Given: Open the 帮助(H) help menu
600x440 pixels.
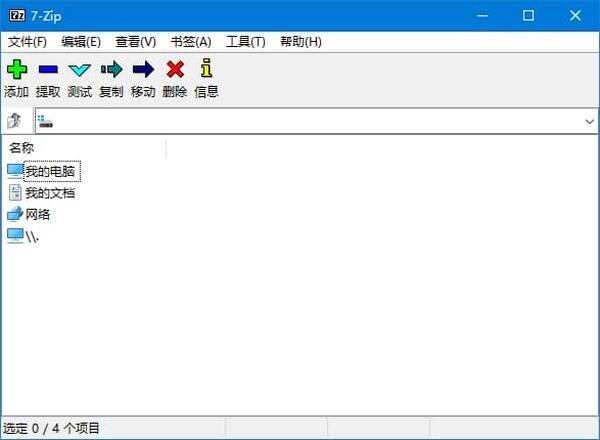Looking at the screenshot, I should (301, 41).
